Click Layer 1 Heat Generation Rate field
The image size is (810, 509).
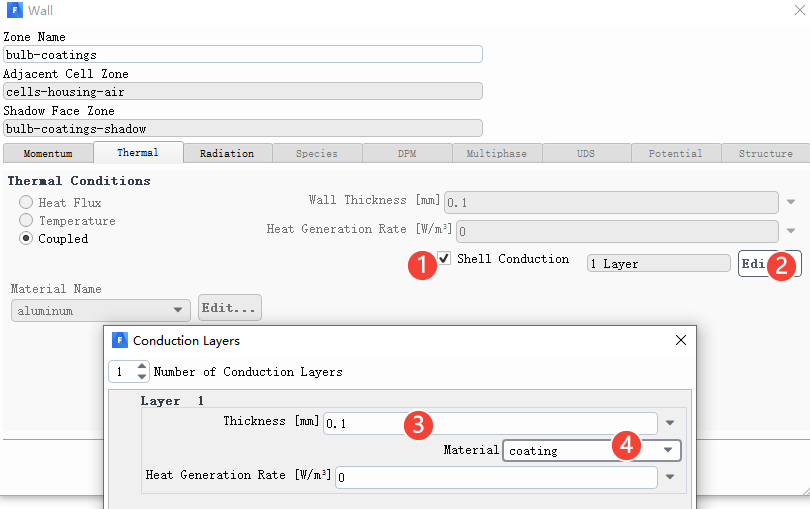point(496,477)
